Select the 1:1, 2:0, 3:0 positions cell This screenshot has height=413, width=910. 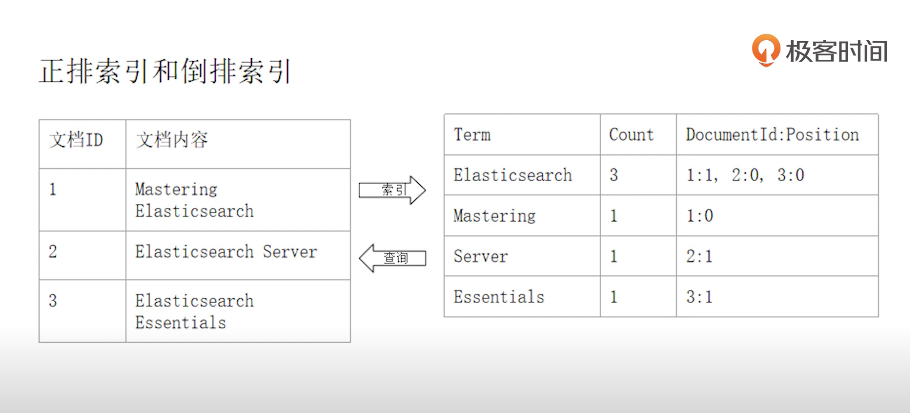point(745,175)
